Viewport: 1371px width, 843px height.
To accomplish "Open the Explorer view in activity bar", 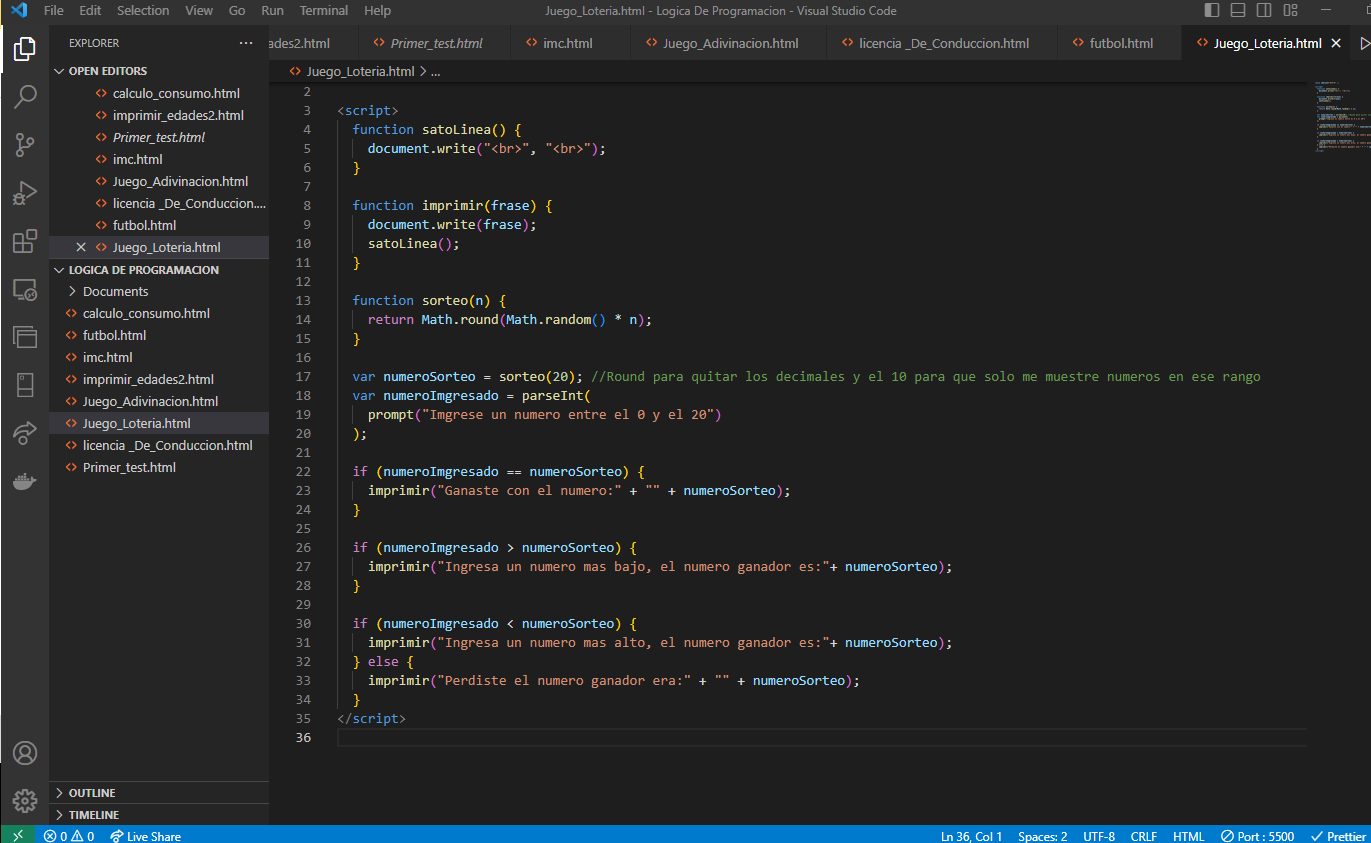I will [25, 48].
